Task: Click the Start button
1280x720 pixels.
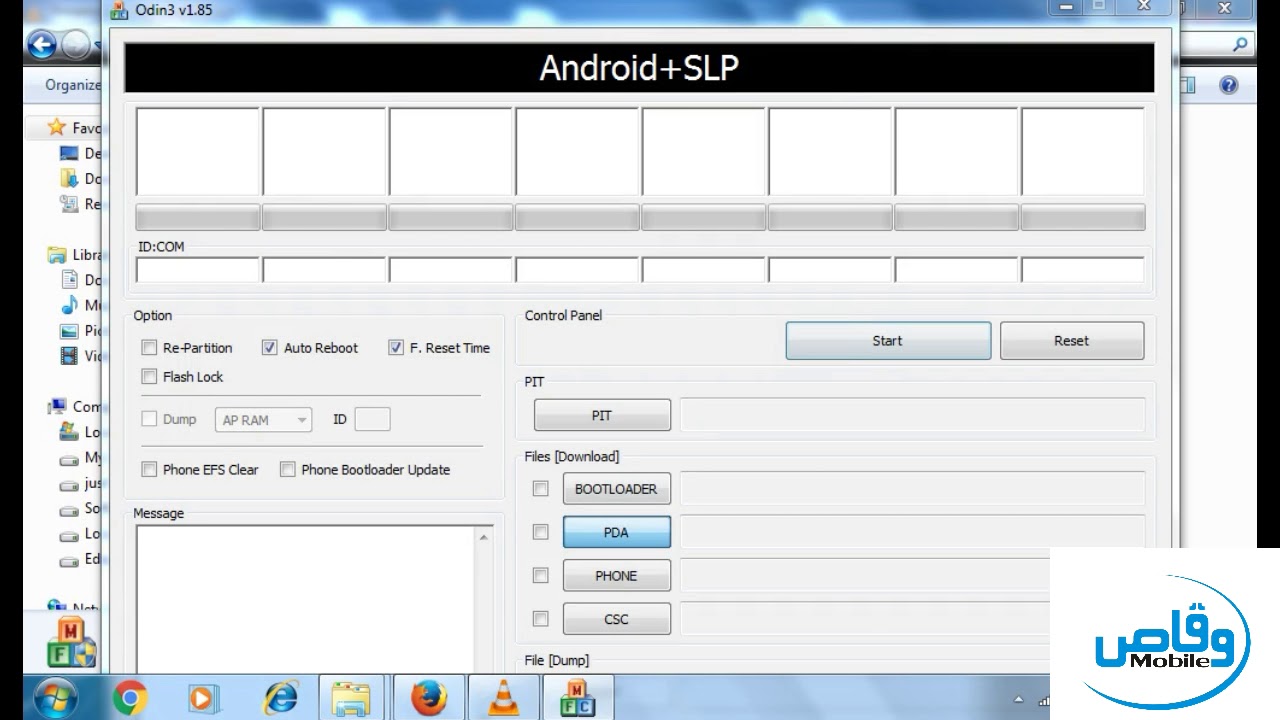Action: [x=888, y=341]
